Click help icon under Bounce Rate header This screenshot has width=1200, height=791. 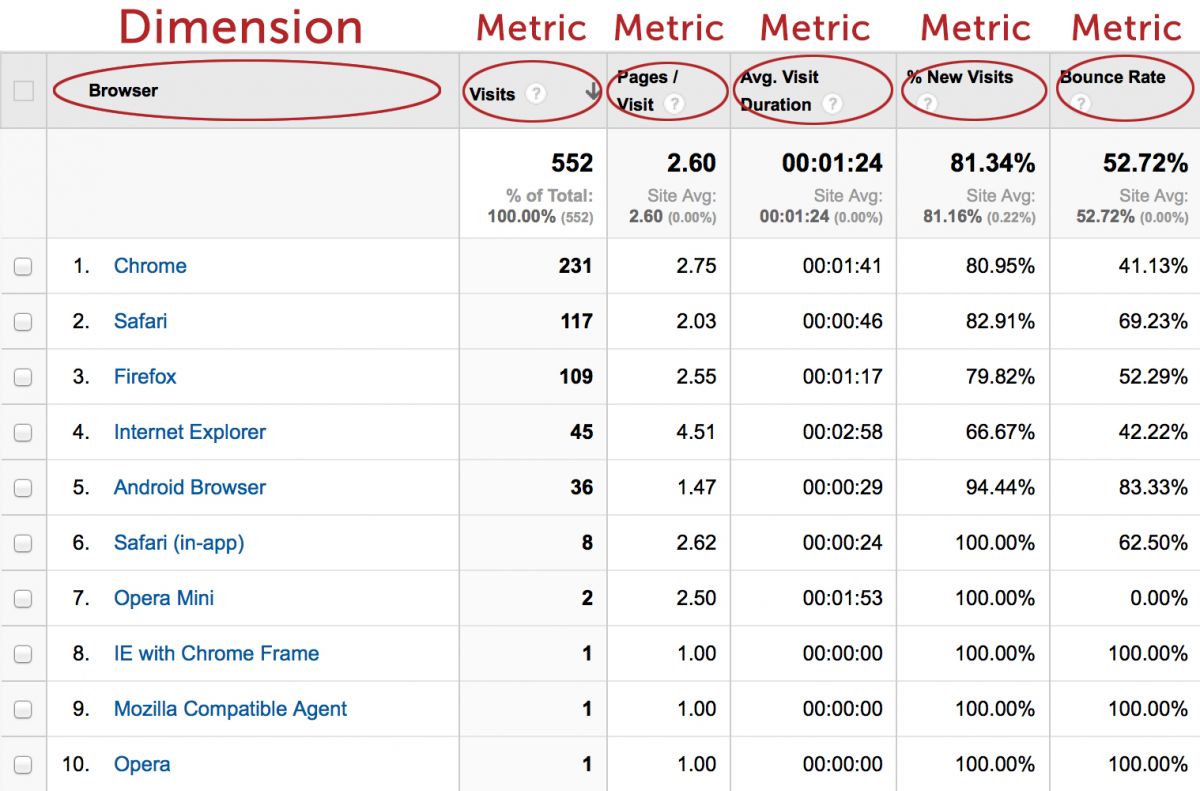pyautogui.click(x=1079, y=103)
